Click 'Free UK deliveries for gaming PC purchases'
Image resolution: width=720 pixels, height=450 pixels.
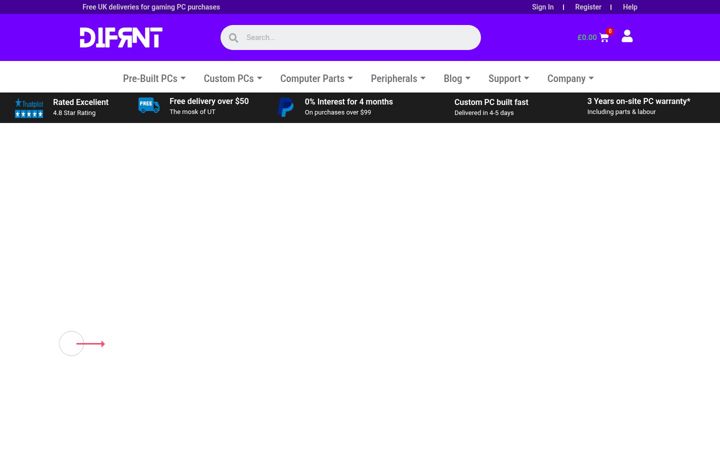151,7
